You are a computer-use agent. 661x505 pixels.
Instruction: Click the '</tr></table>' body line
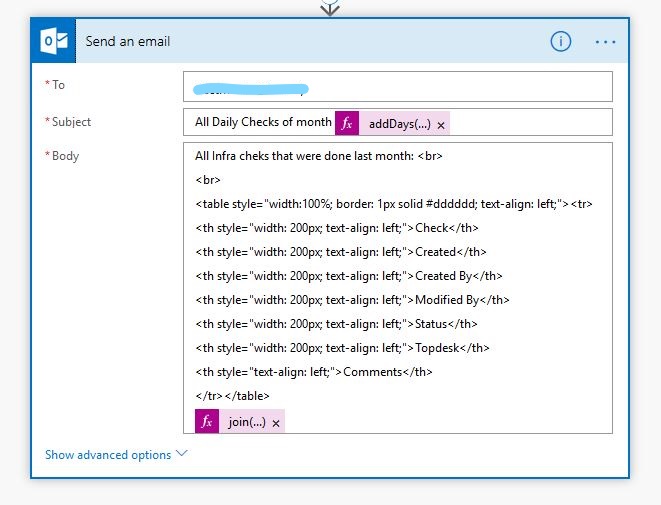(232, 396)
